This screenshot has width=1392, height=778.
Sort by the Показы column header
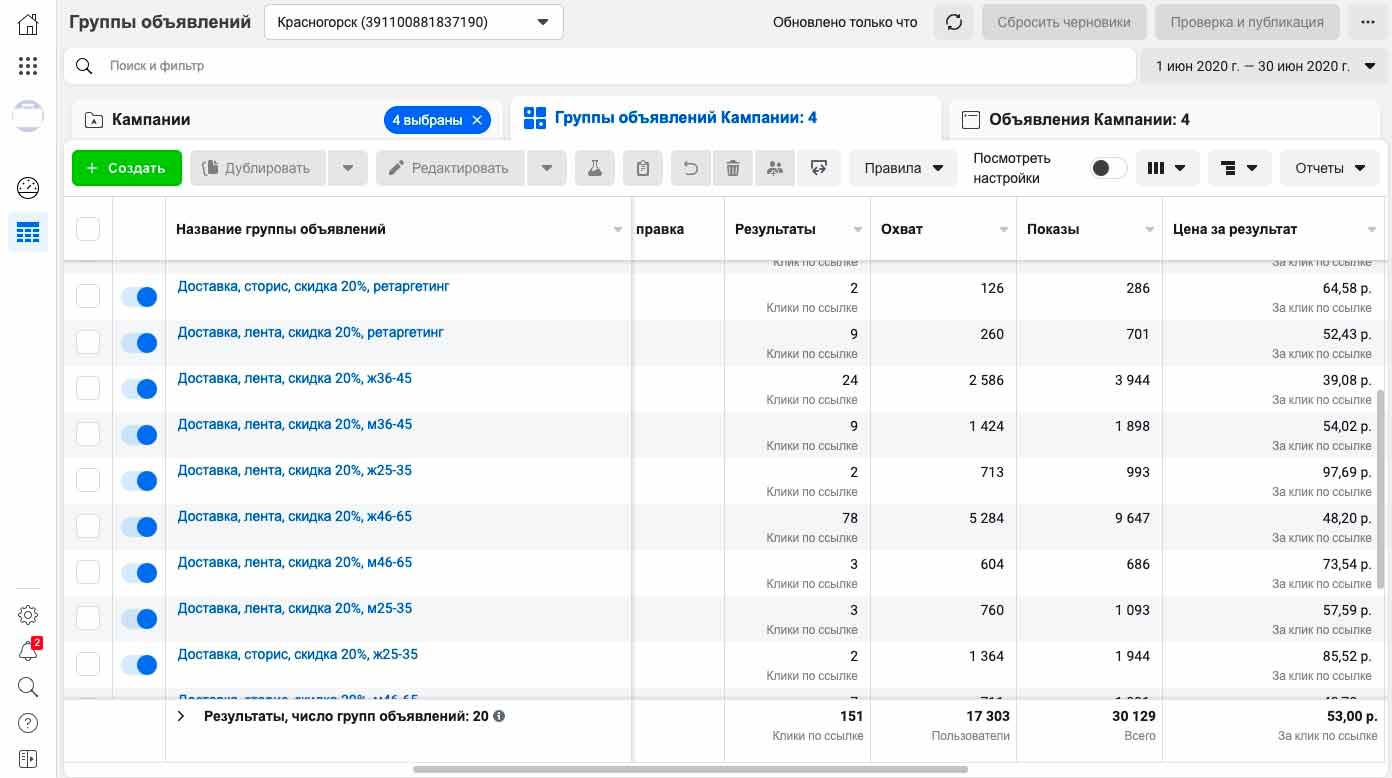[1089, 229]
